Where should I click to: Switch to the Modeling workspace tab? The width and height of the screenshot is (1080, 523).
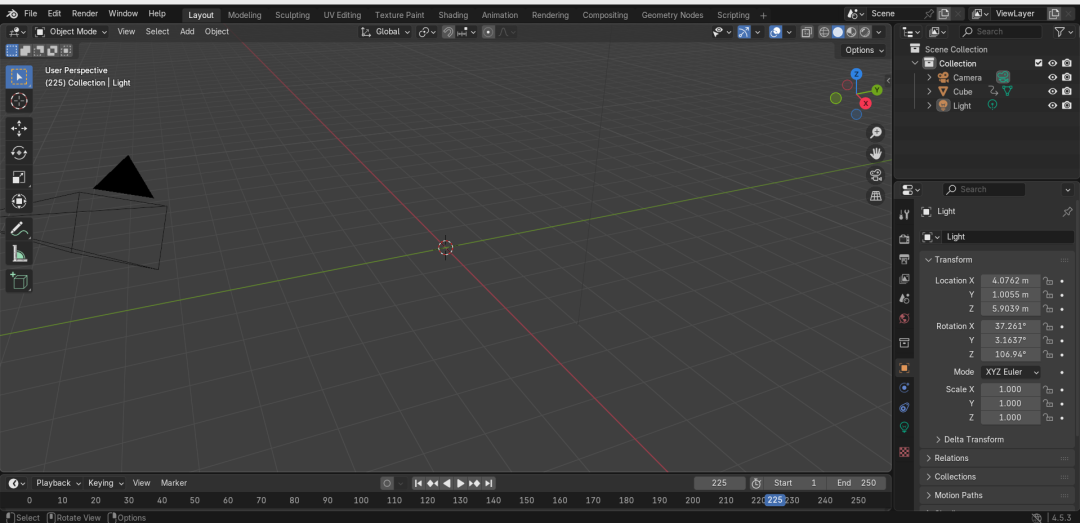[245, 15]
